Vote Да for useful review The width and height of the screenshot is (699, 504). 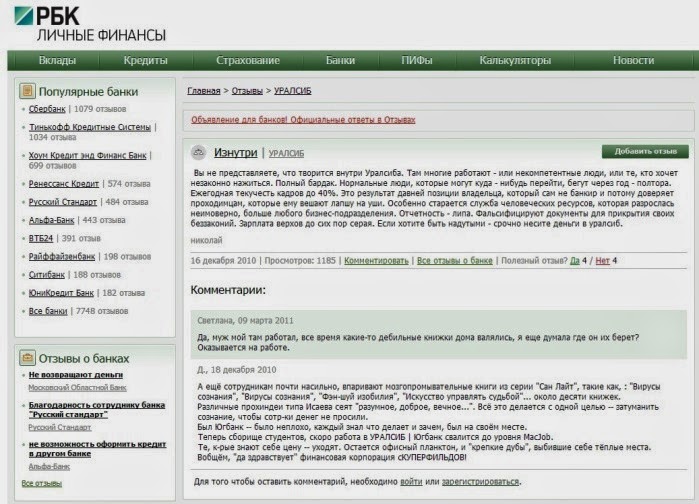click(x=575, y=261)
